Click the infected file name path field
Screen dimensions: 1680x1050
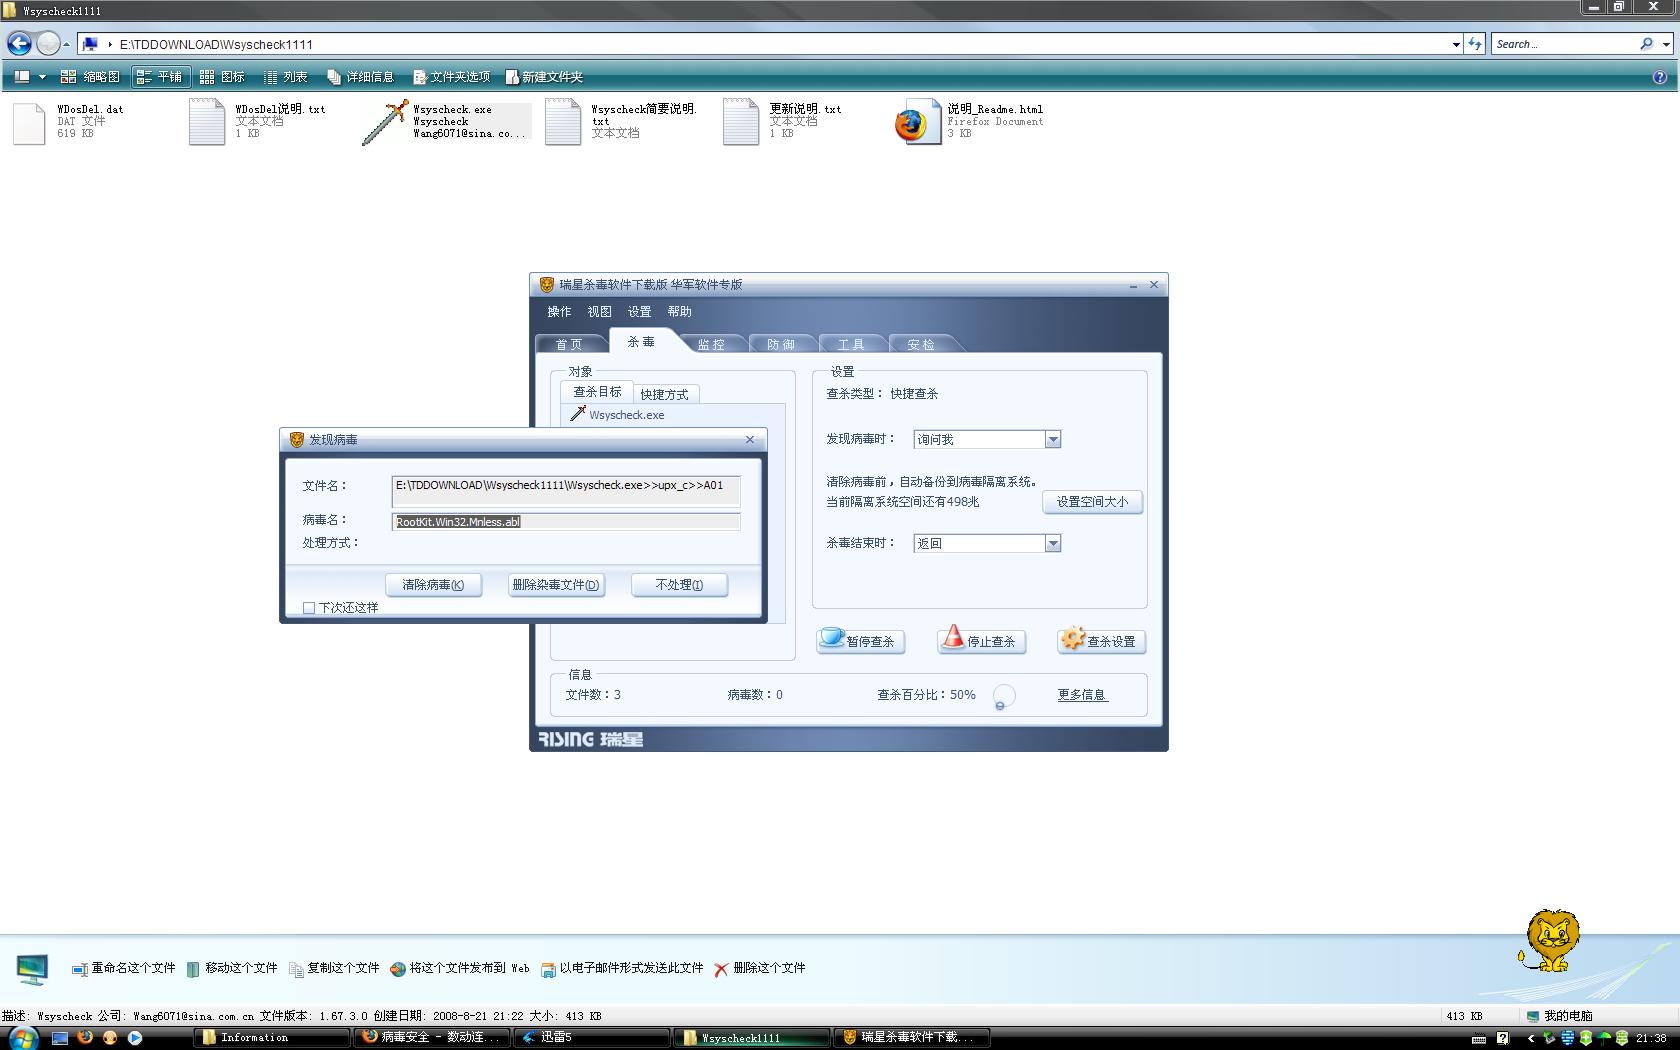coord(566,490)
